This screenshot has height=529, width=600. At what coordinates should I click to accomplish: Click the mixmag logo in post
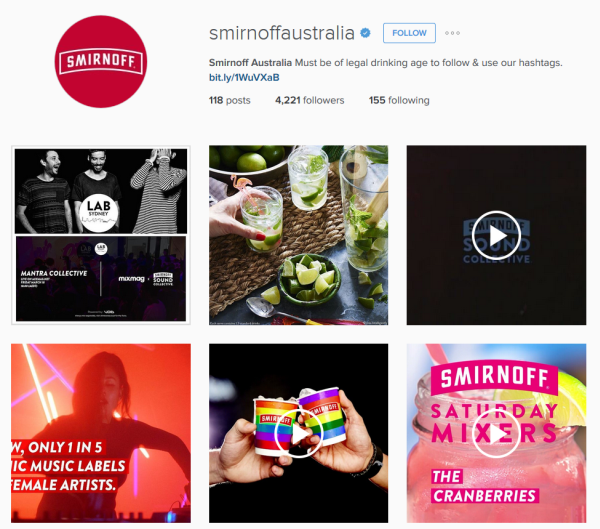pyautogui.click(x=131, y=279)
